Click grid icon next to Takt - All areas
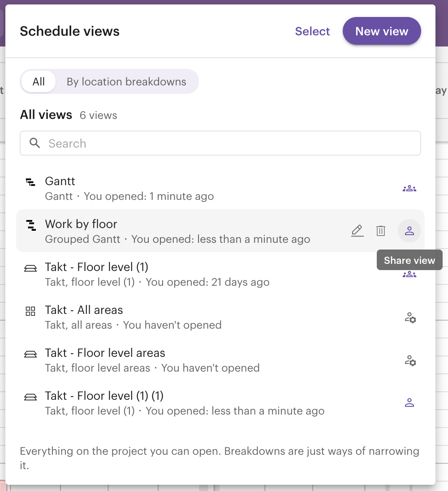The height and width of the screenshot is (491, 448). point(30,311)
